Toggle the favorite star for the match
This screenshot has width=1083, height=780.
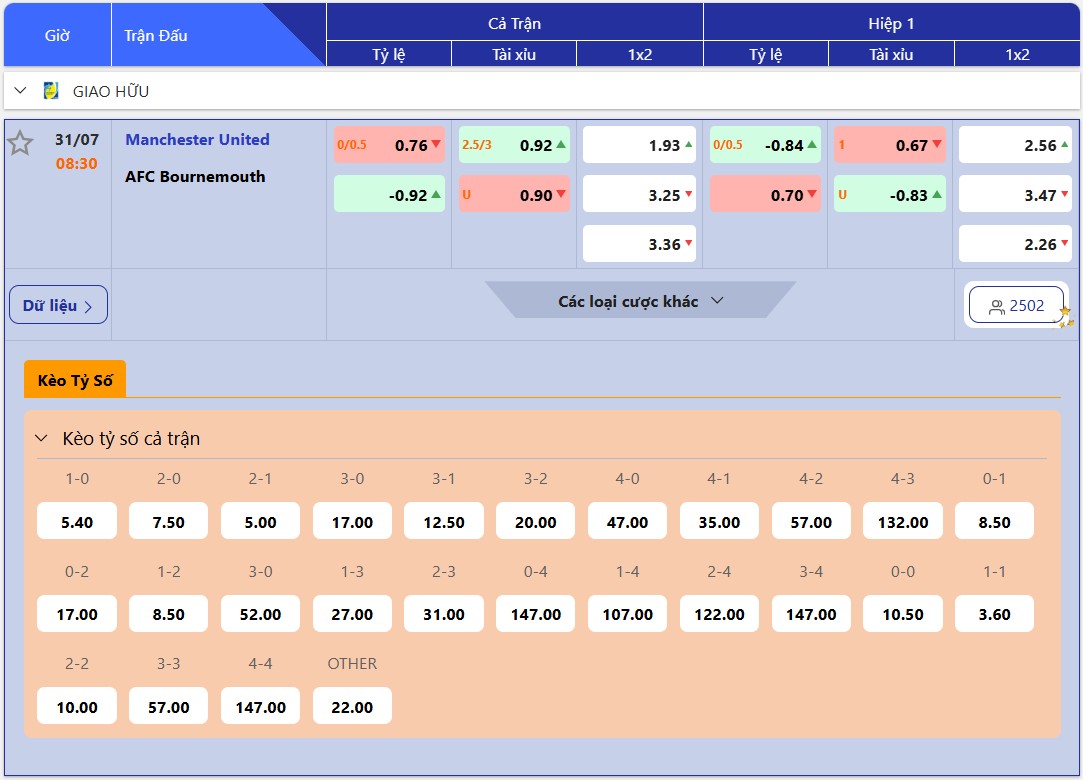click(x=20, y=144)
